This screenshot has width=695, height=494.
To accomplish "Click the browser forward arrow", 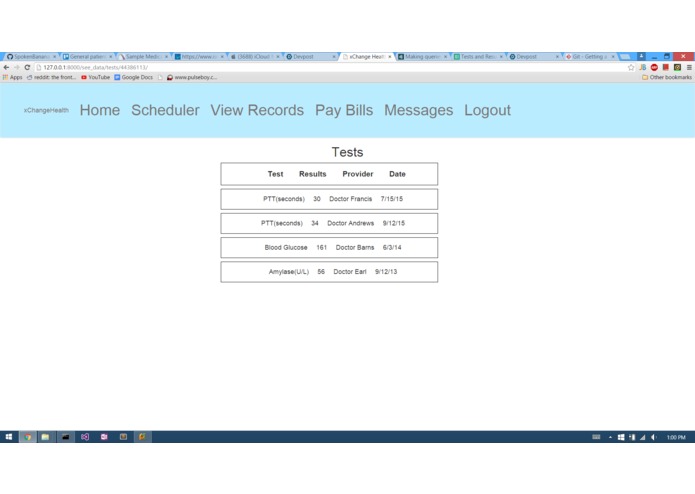I will click(x=16, y=67).
